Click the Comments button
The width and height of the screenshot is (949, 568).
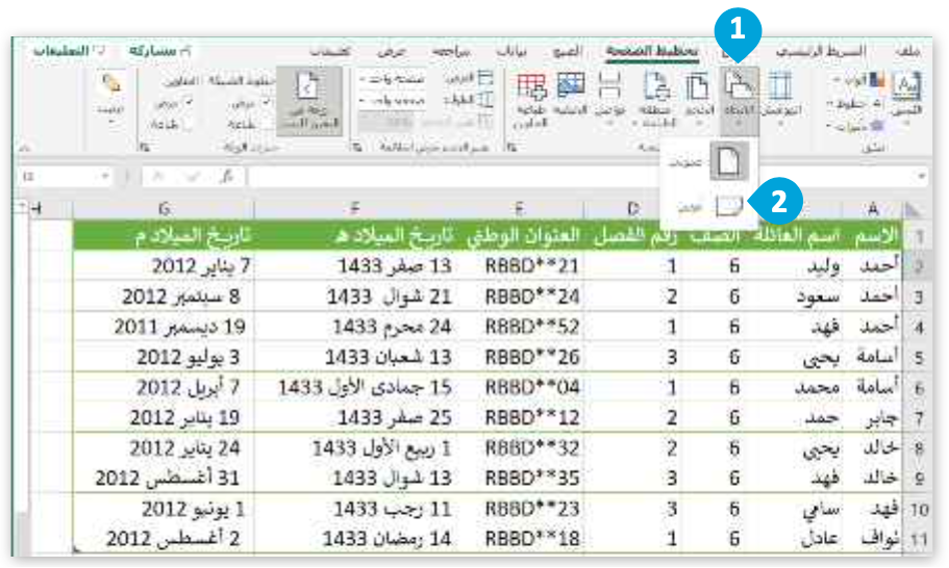[x=68, y=51]
